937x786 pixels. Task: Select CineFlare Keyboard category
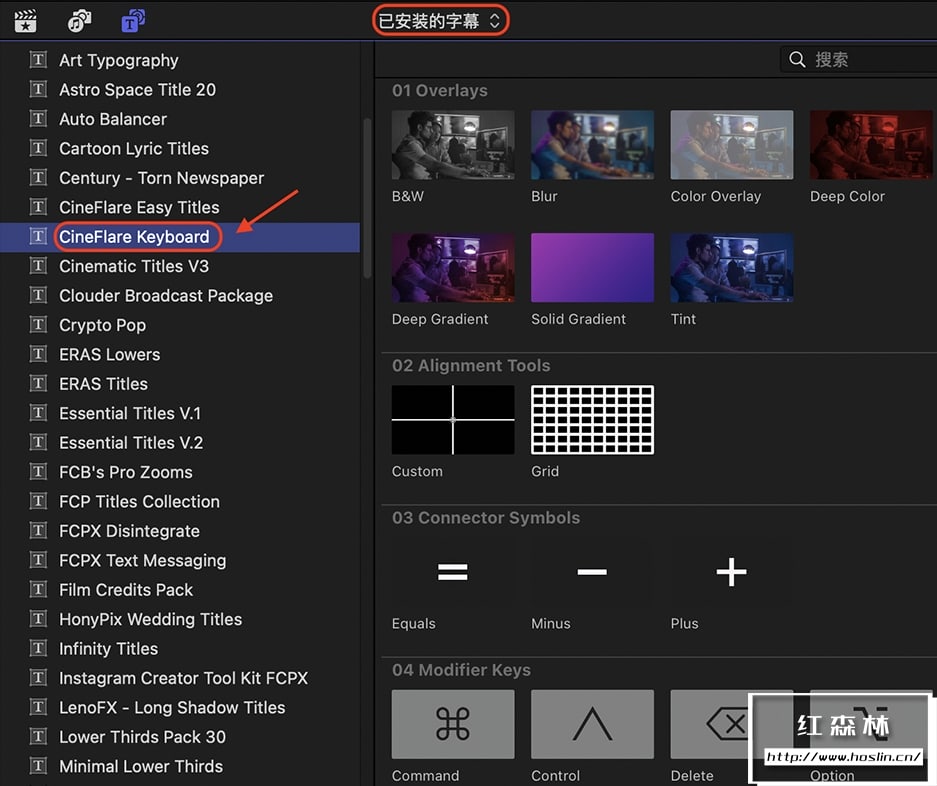pos(134,237)
